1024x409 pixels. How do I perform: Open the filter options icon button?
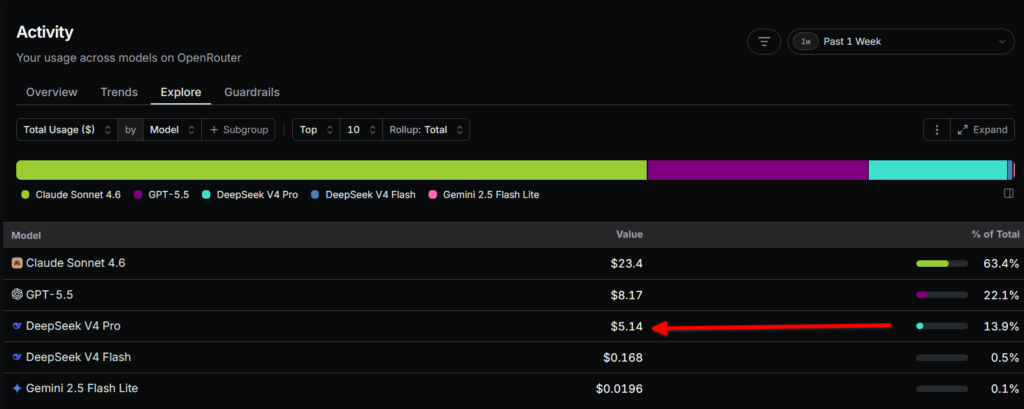point(764,42)
